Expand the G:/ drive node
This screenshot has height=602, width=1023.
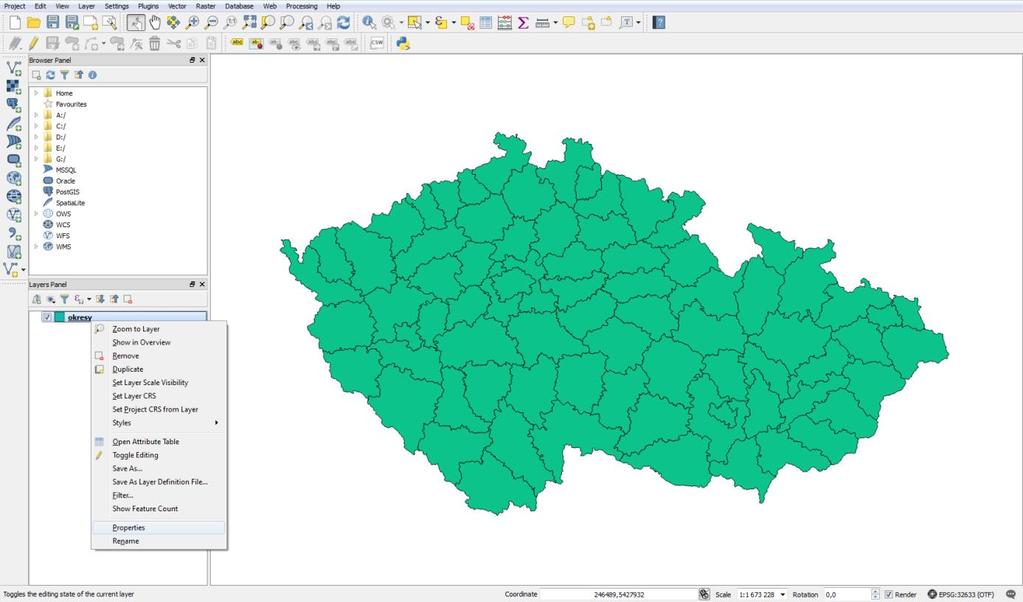click(x=36, y=158)
